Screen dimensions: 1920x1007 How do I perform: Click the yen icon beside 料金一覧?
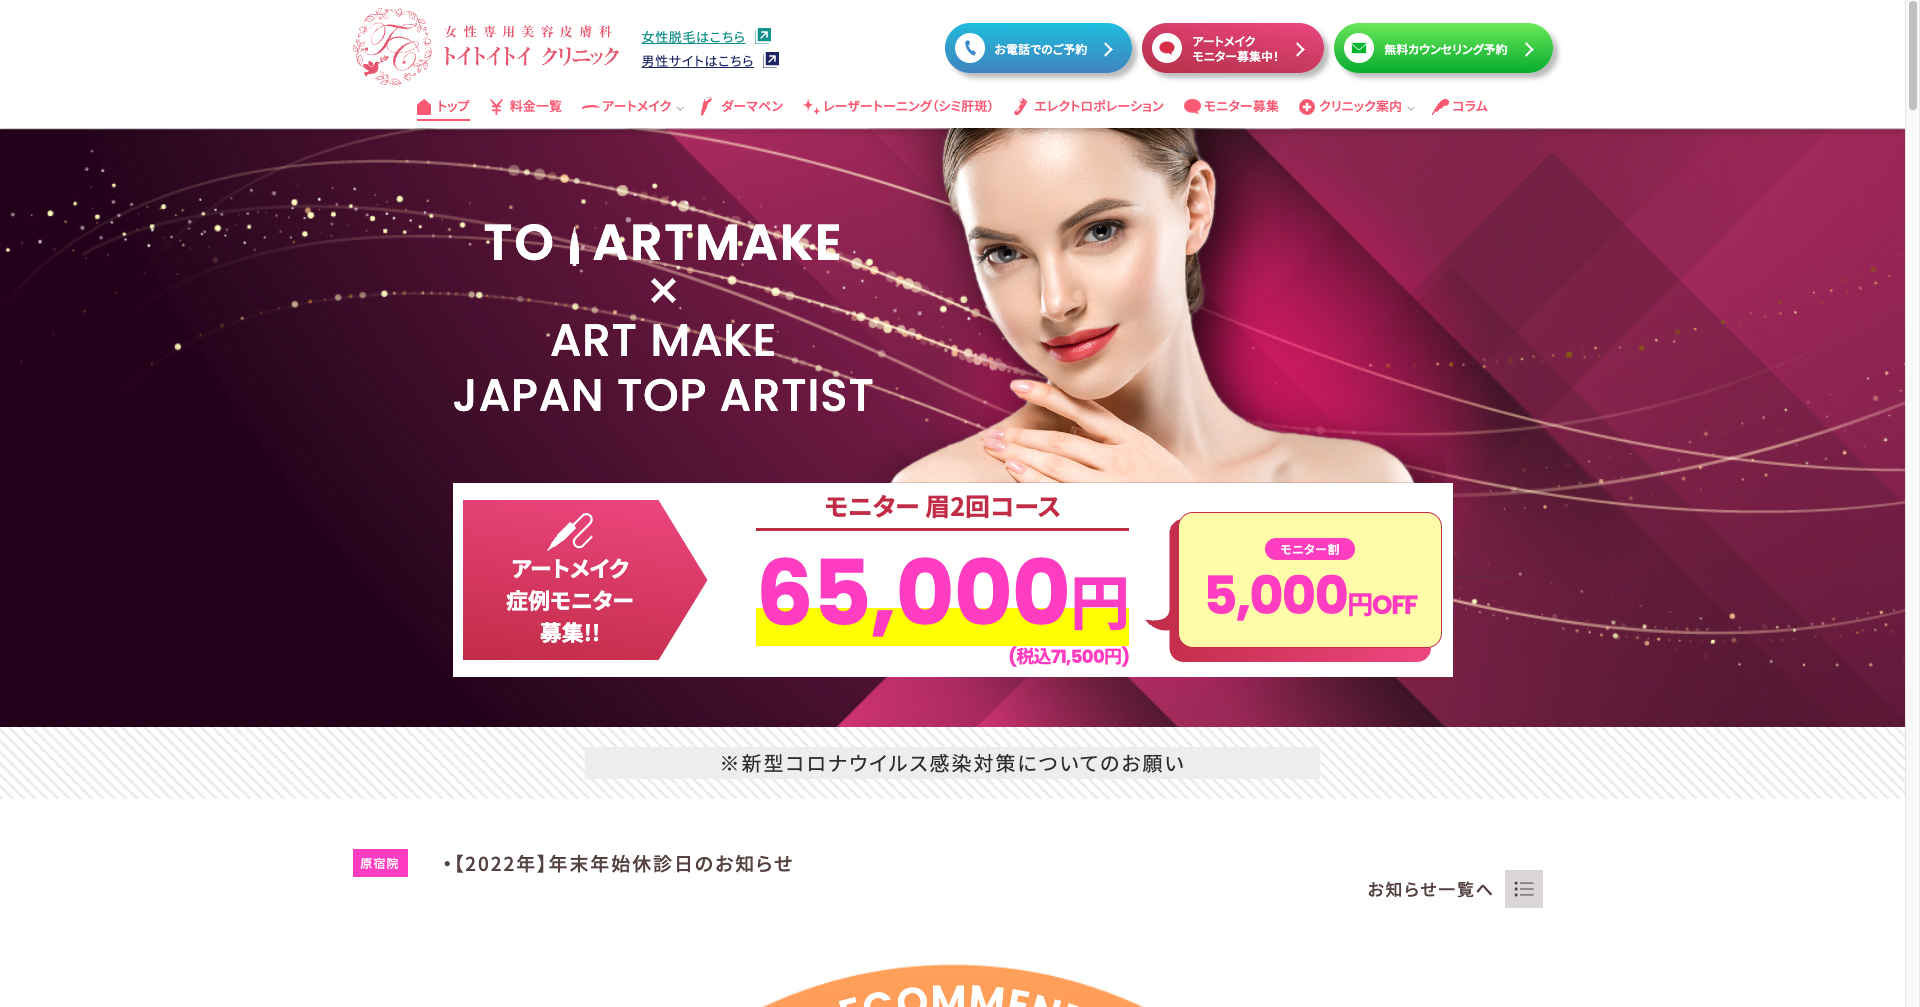[x=496, y=107]
